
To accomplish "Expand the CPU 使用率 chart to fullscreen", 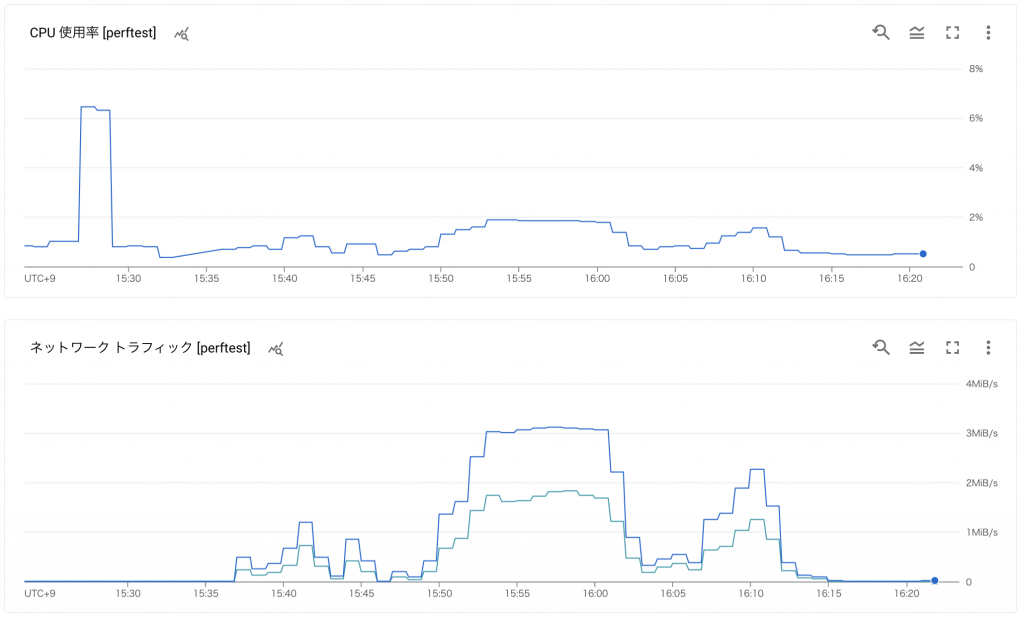I will point(952,33).
